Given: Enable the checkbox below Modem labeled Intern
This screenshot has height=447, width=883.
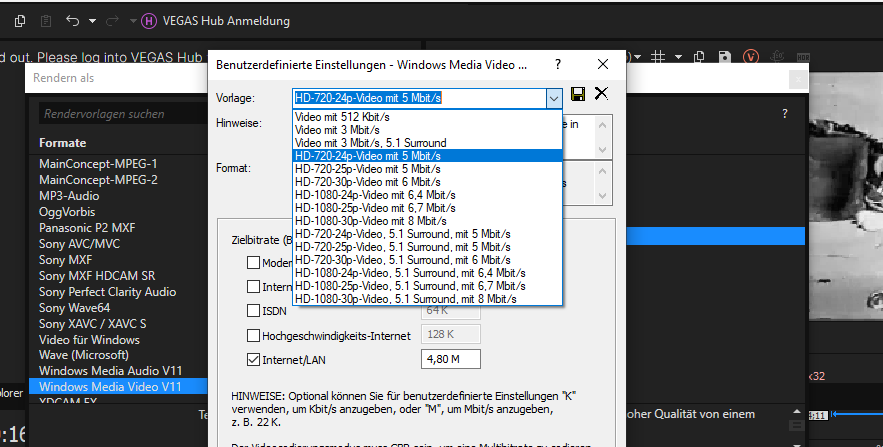Looking at the screenshot, I should click(x=253, y=287).
